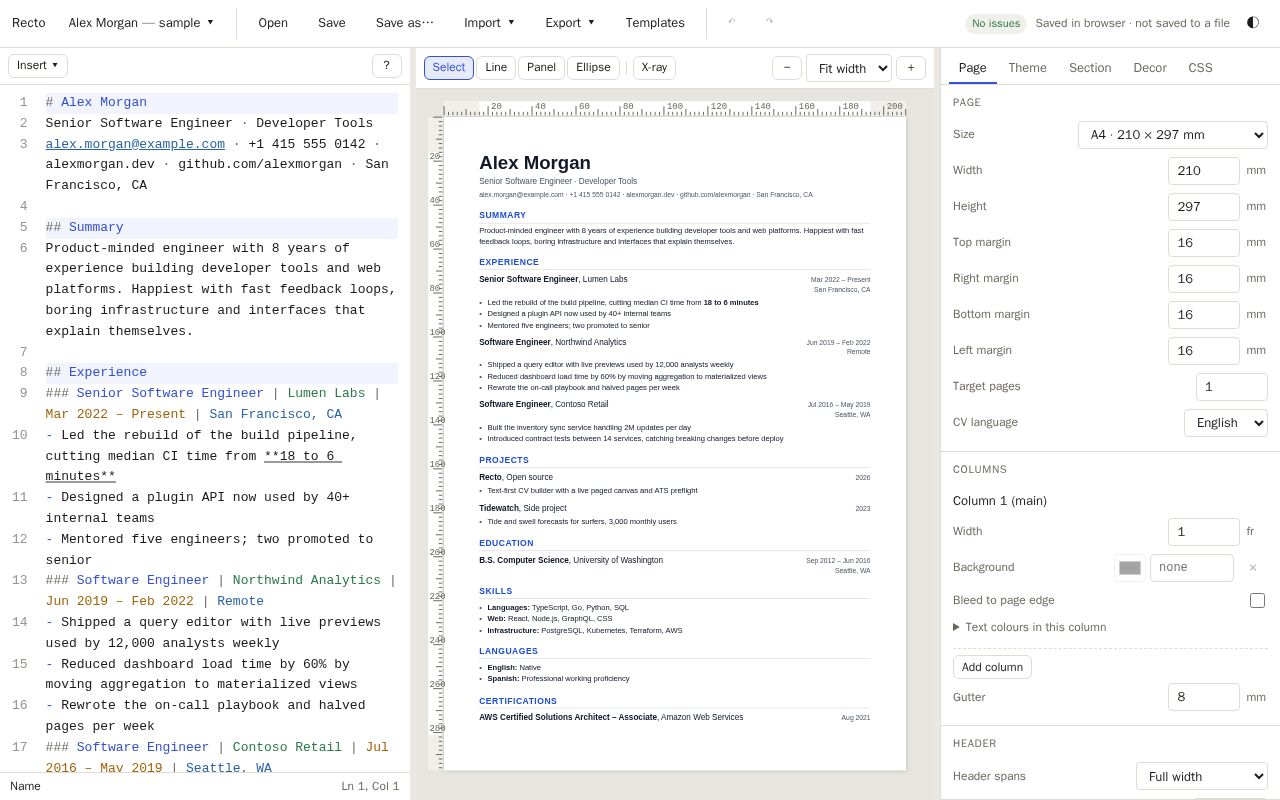Switch to the Decor tab
The image size is (1280, 800).
[1150, 68]
